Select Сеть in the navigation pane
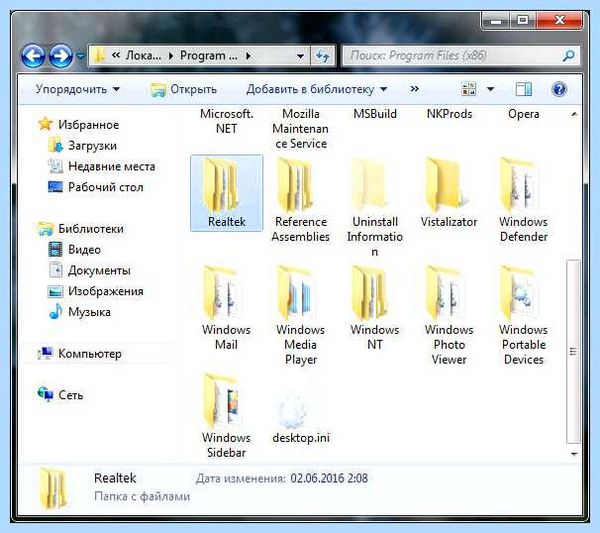600x533 pixels. (60, 394)
